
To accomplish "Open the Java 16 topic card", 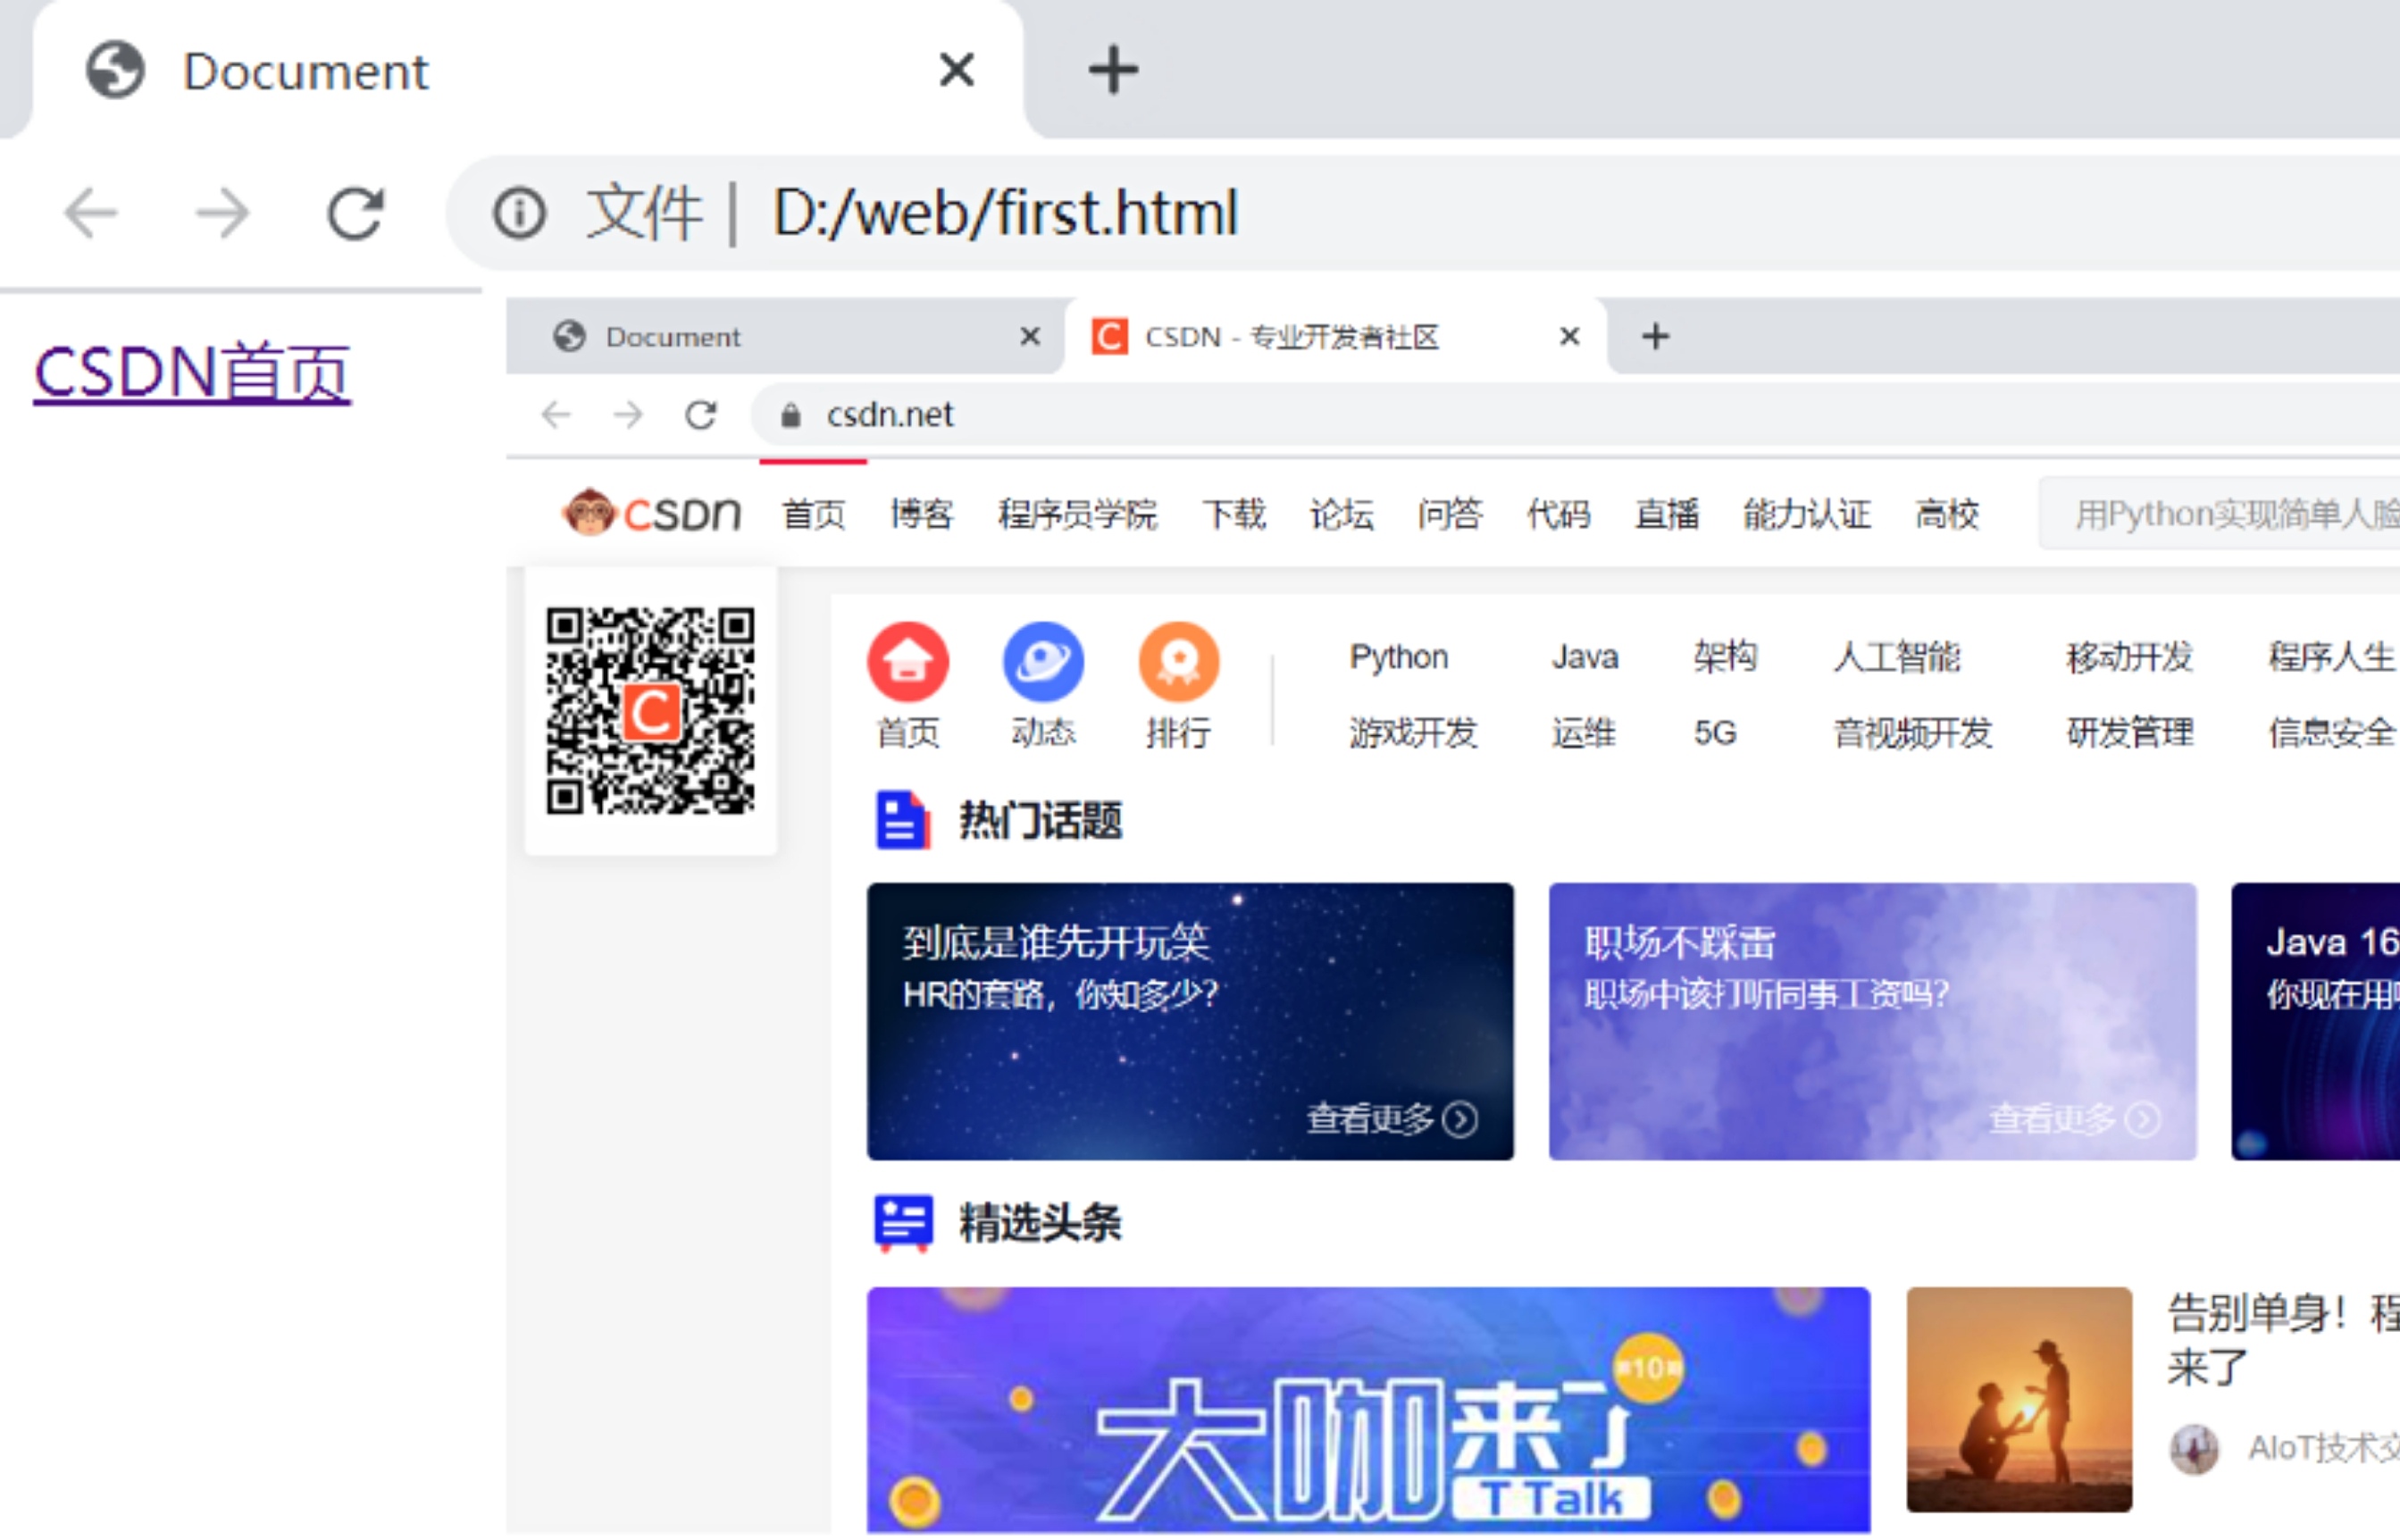I will click(x=2316, y=1021).
